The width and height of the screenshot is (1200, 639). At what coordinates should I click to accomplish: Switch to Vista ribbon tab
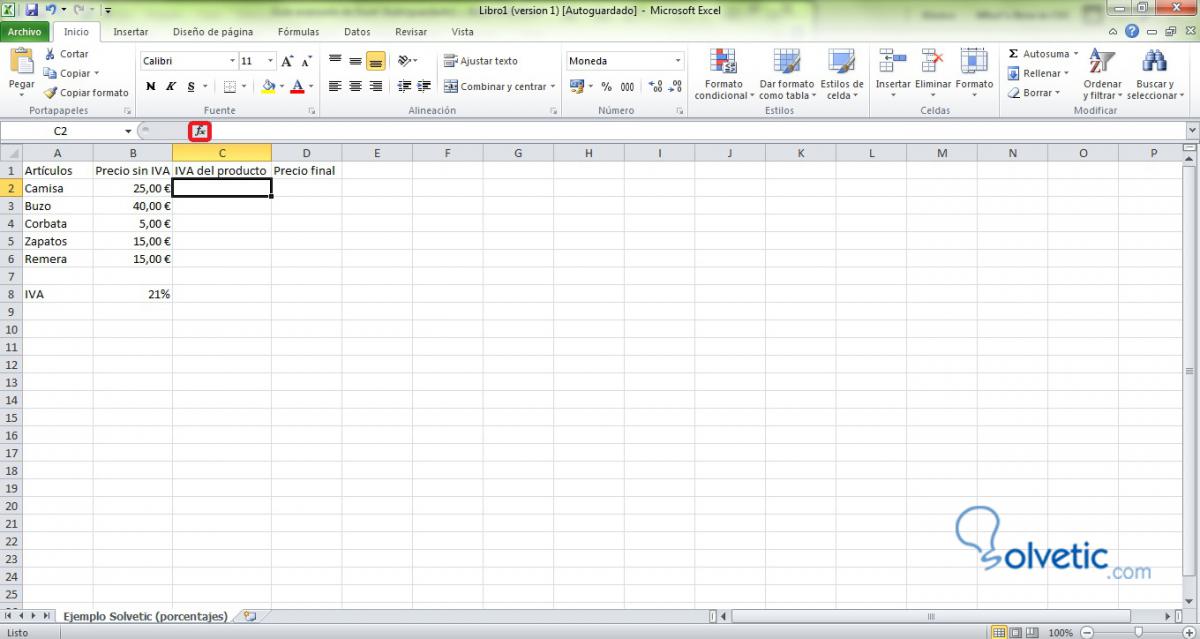coord(463,32)
